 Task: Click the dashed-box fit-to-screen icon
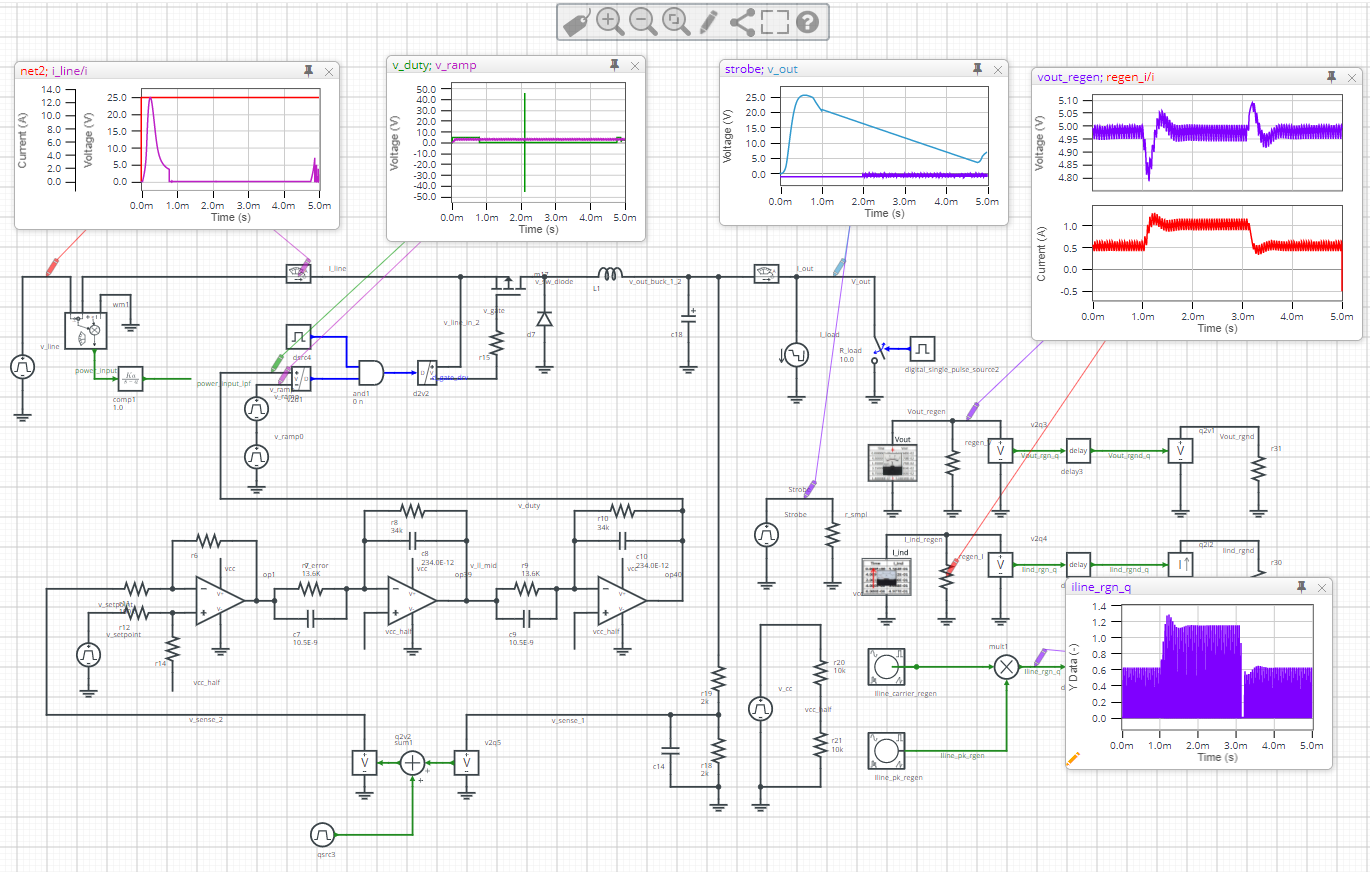775,22
